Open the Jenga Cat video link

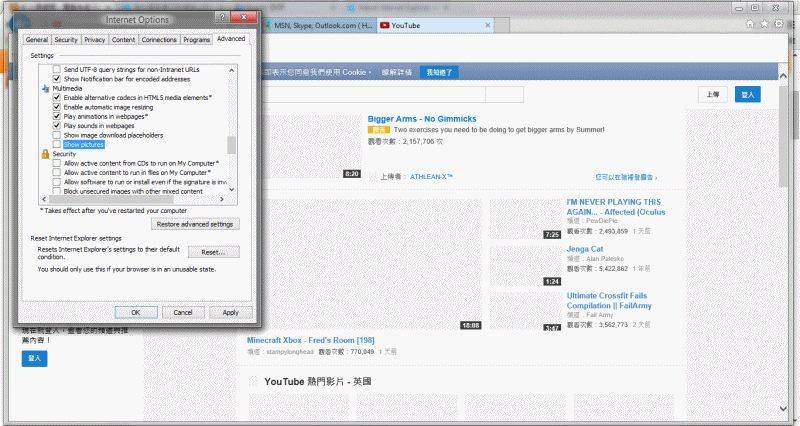(x=585, y=249)
